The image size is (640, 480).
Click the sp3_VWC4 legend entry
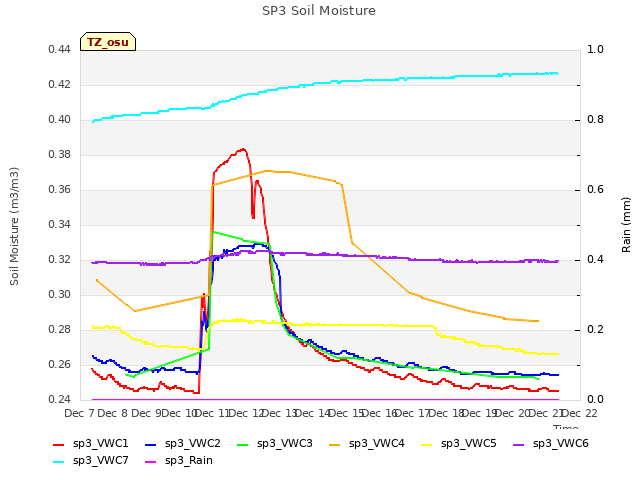tap(367, 444)
